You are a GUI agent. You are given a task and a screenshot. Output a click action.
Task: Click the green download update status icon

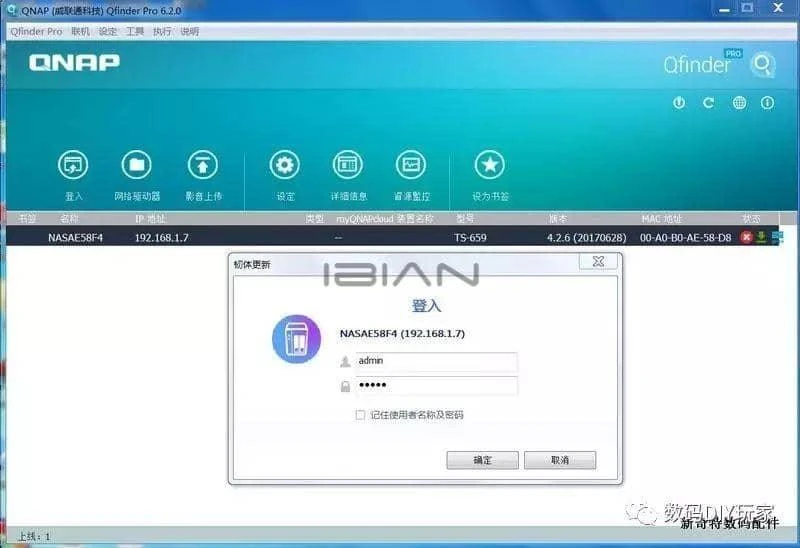pyautogui.click(x=761, y=237)
